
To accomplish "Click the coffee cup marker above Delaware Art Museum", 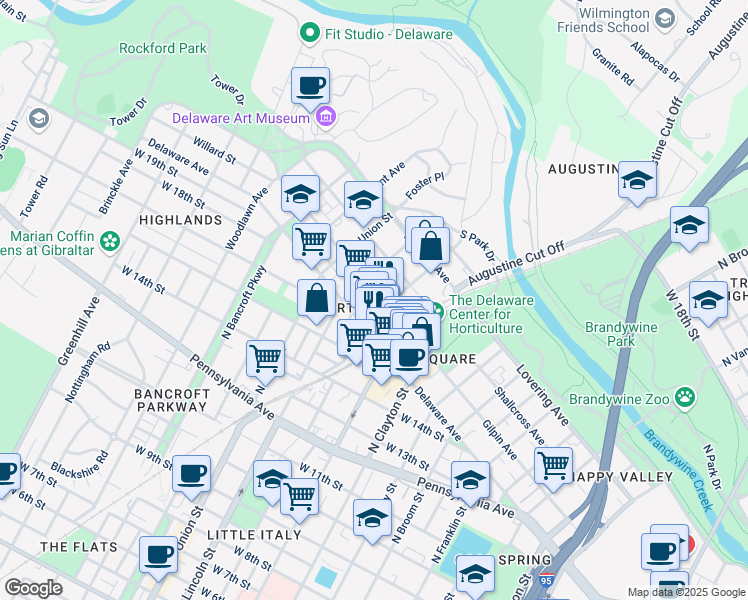I will pos(311,88).
